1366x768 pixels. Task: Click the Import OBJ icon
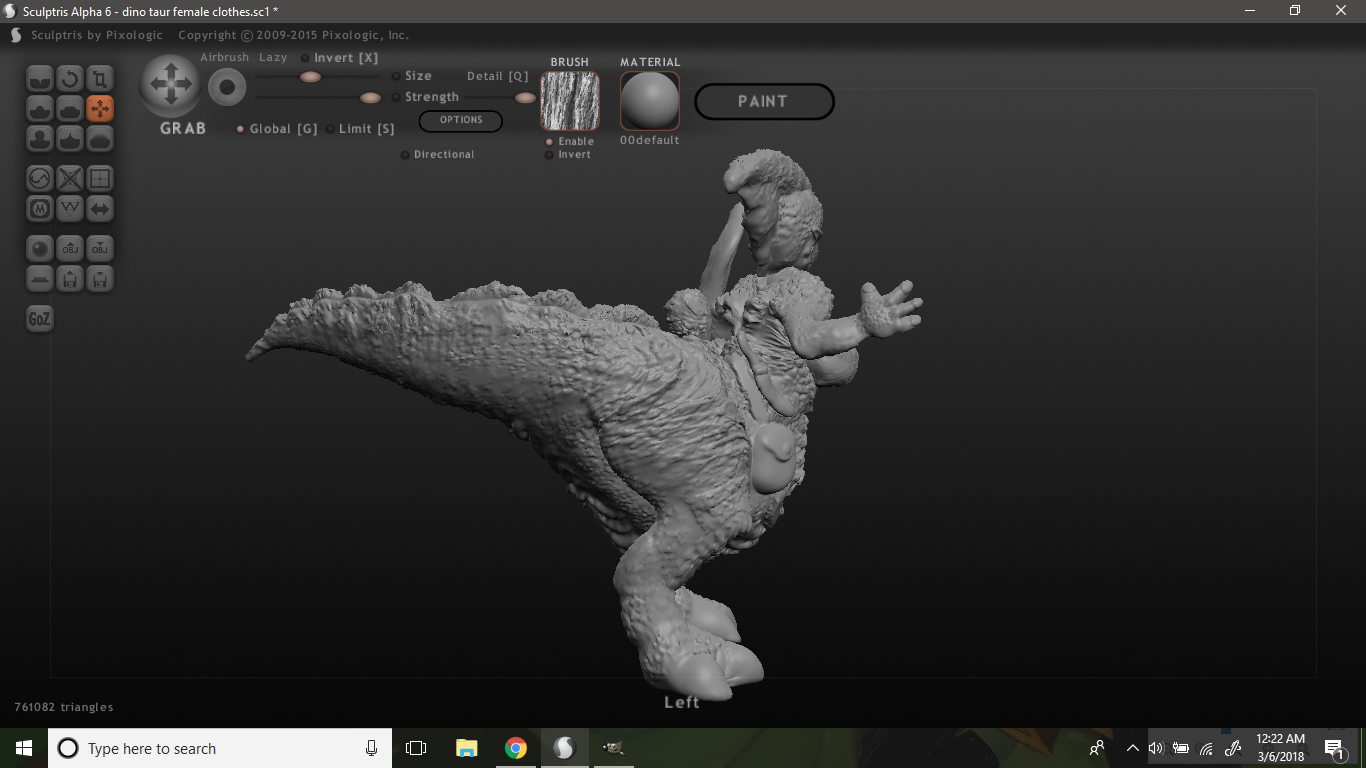point(70,248)
